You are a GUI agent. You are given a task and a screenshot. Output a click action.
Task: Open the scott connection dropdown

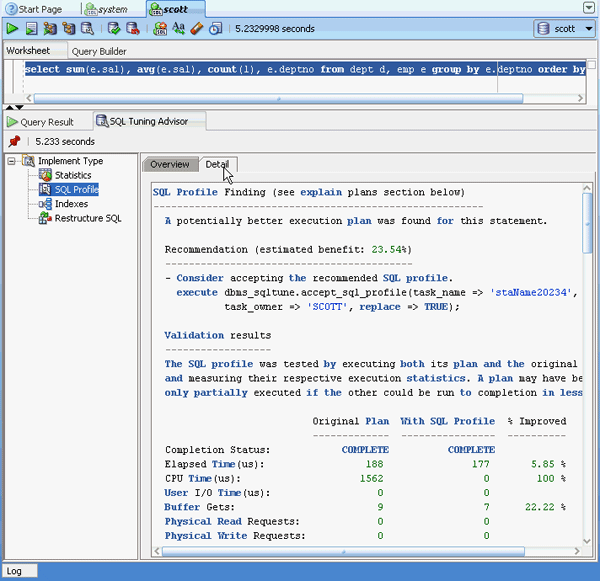click(x=563, y=29)
